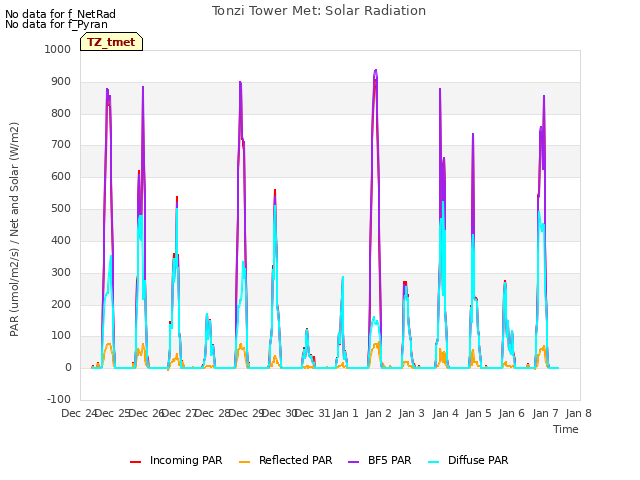Toggle the BF5 PAR legend entry
The width and height of the screenshot is (640, 480).
click(x=379, y=460)
